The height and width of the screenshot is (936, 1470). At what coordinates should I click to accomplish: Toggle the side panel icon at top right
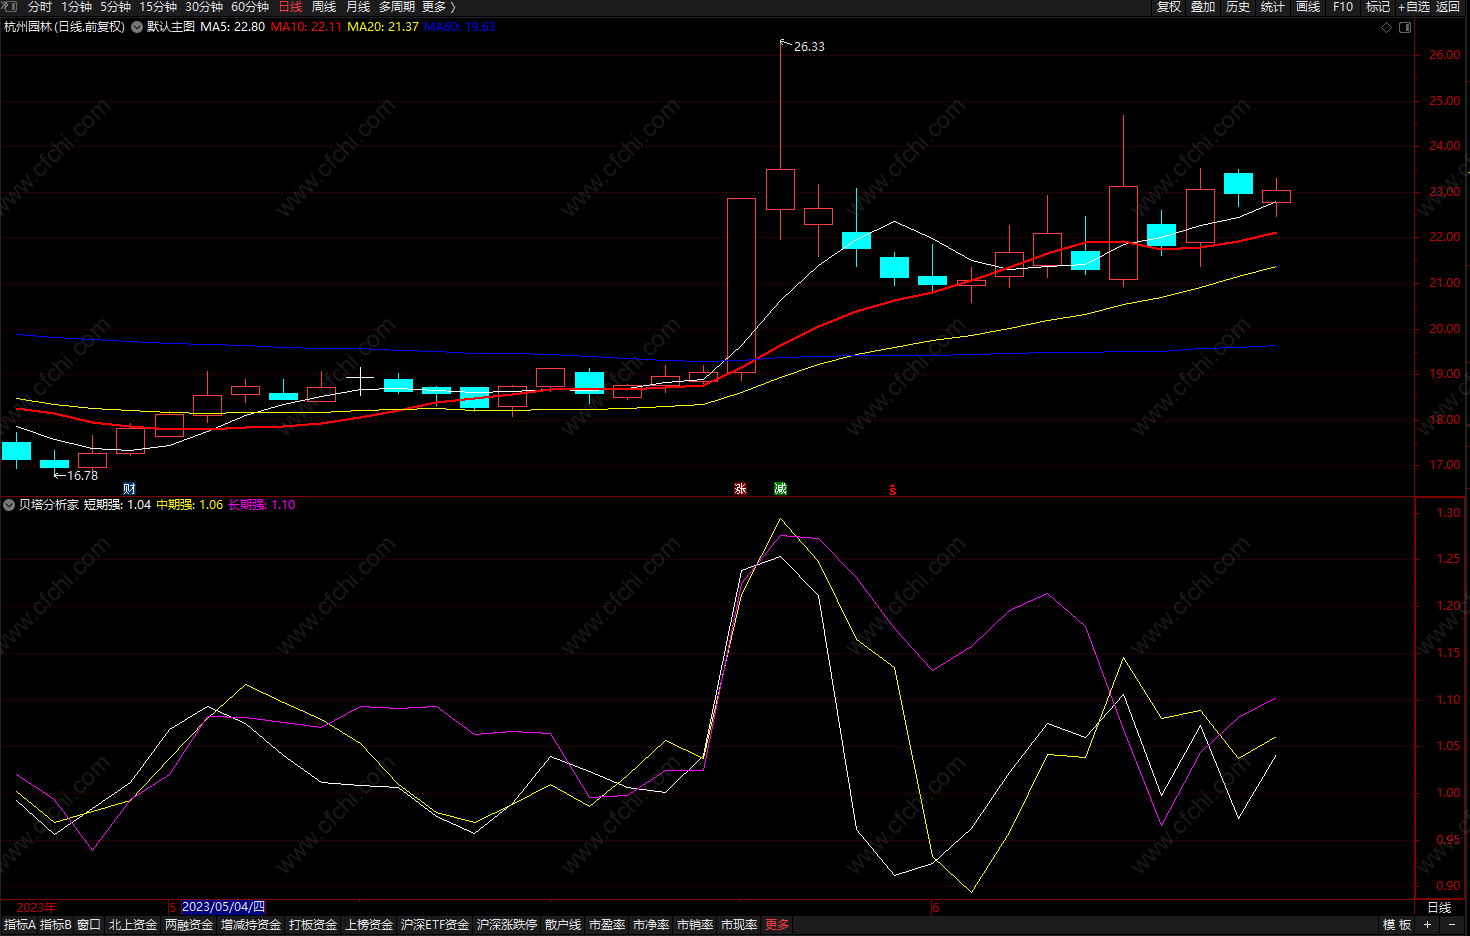point(1405,27)
